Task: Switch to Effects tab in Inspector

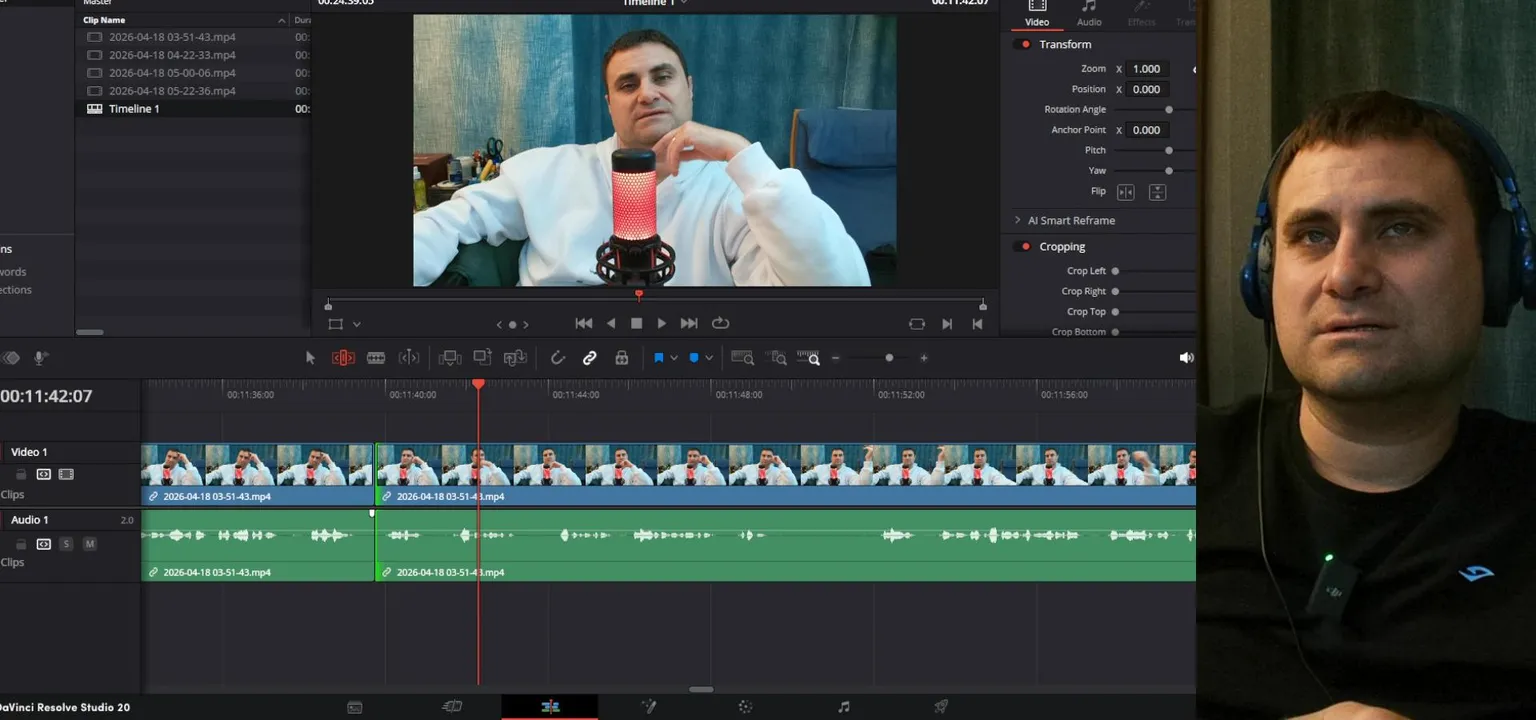Action: click(1141, 14)
